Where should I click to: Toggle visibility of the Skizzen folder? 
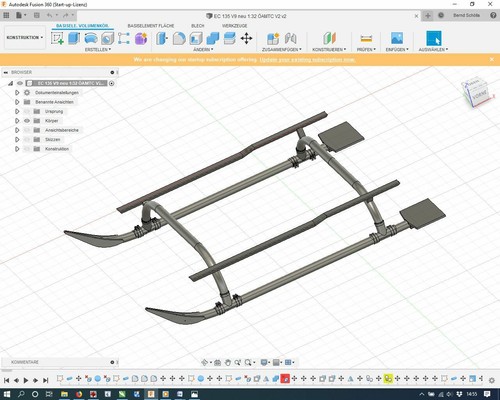click(27, 139)
